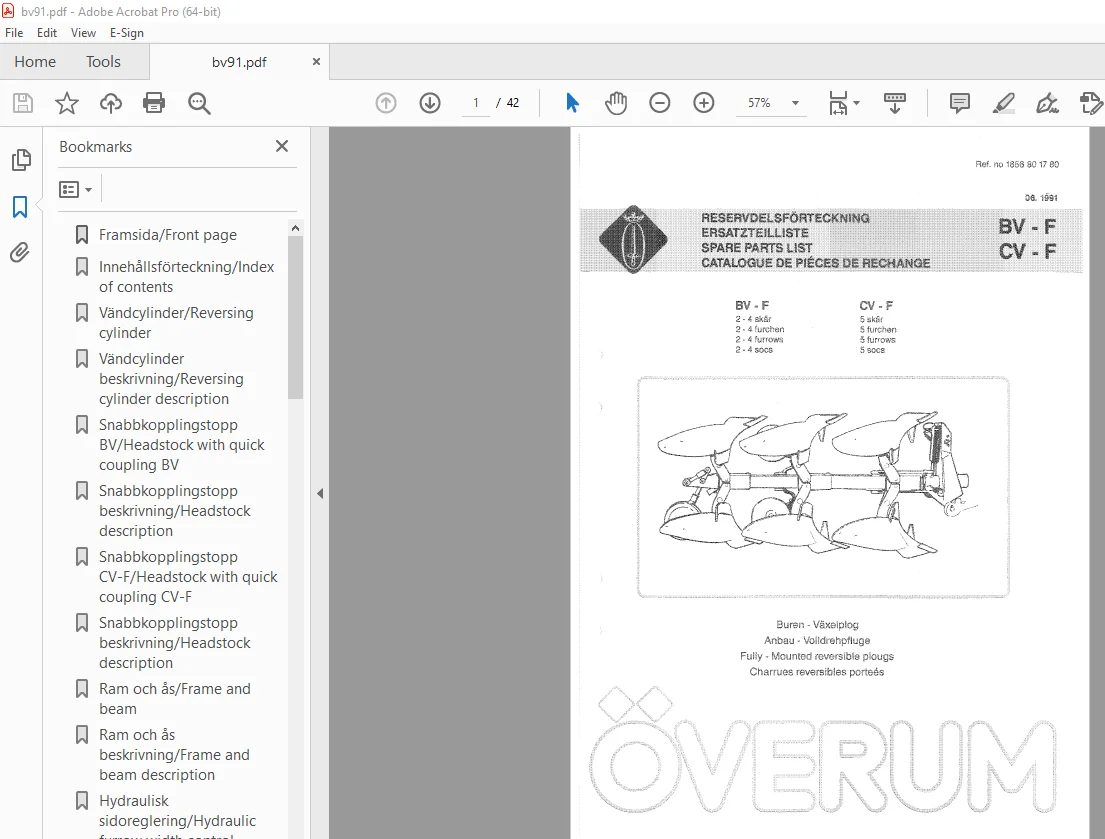Open Vändcylinder beskrivning/Reversing cylinder description bookmark
This screenshot has width=1105, height=839.
tap(171, 379)
